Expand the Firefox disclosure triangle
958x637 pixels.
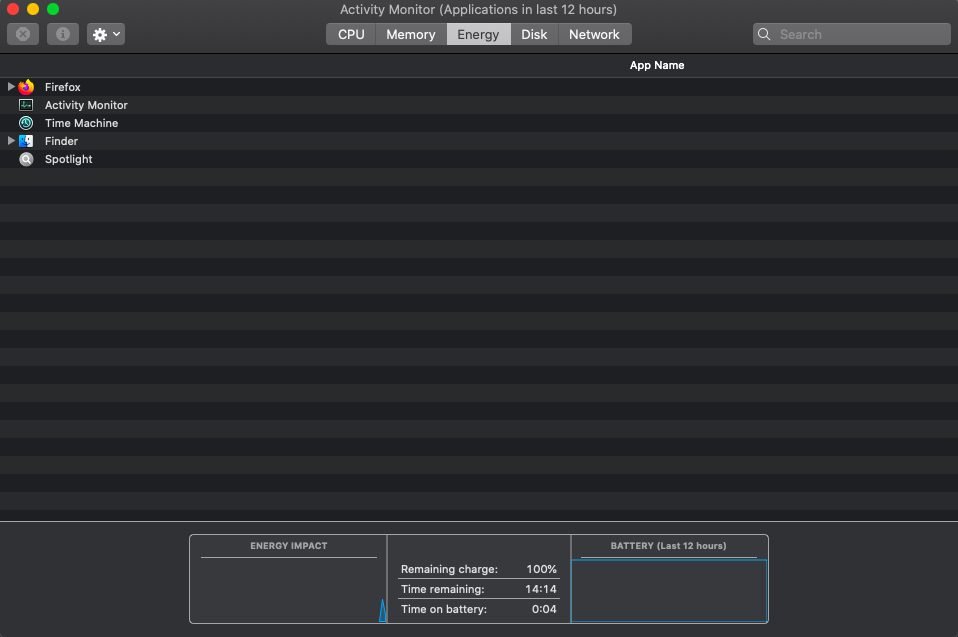(x=10, y=87)
